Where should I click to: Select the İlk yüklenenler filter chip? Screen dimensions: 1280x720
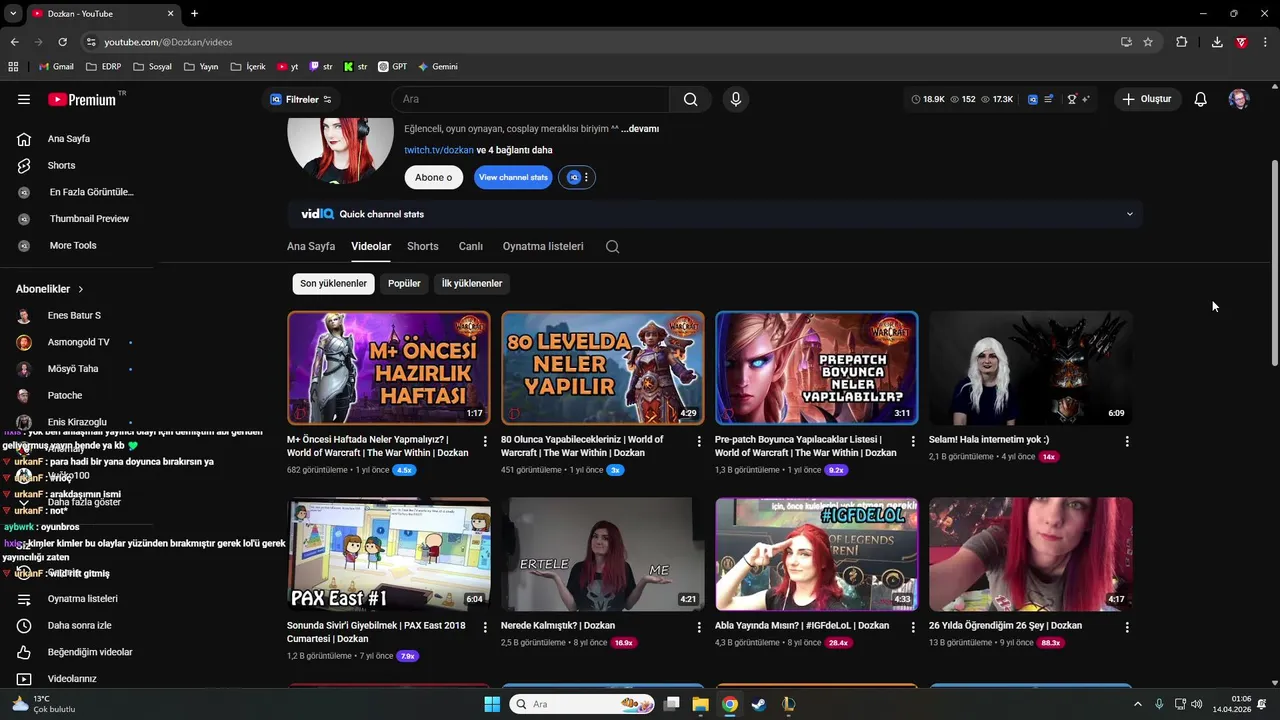tap(472, 283)
